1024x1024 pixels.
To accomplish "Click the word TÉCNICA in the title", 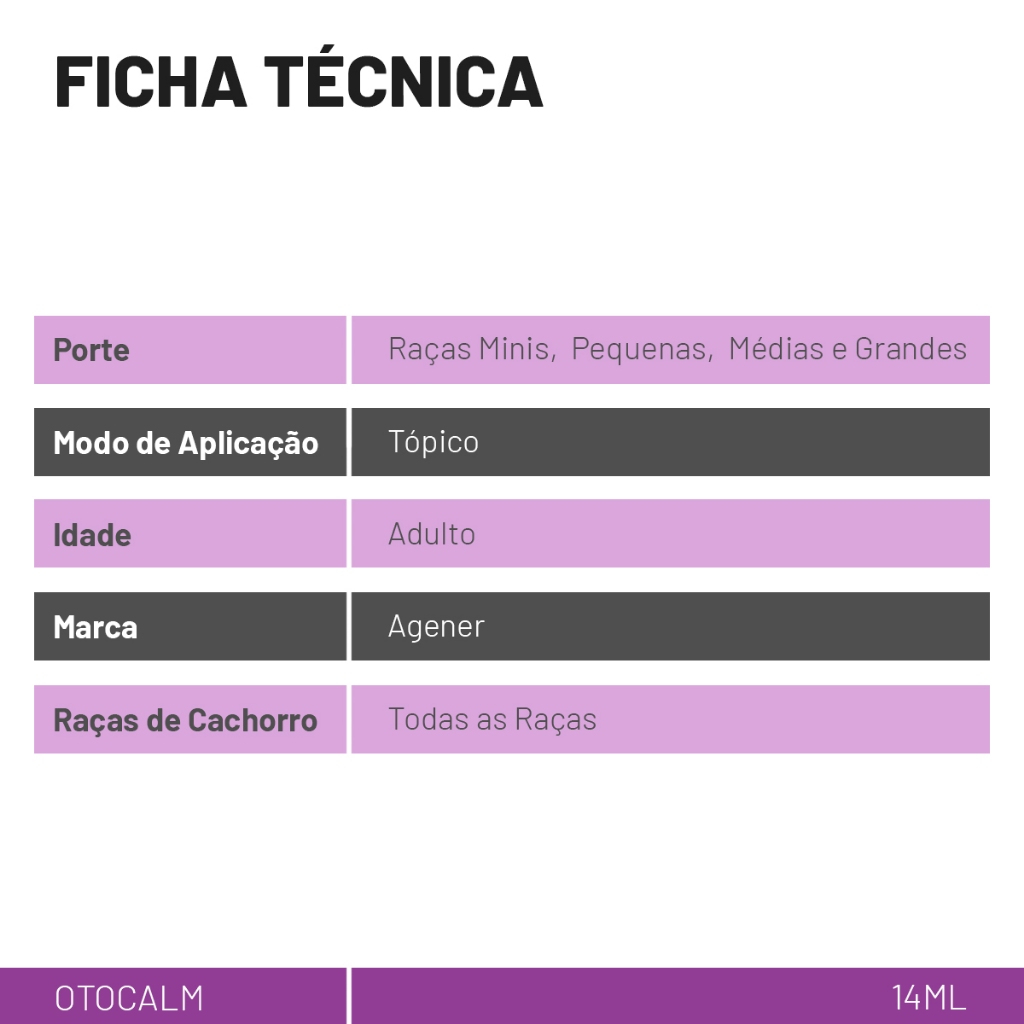I will click(404, 82).
